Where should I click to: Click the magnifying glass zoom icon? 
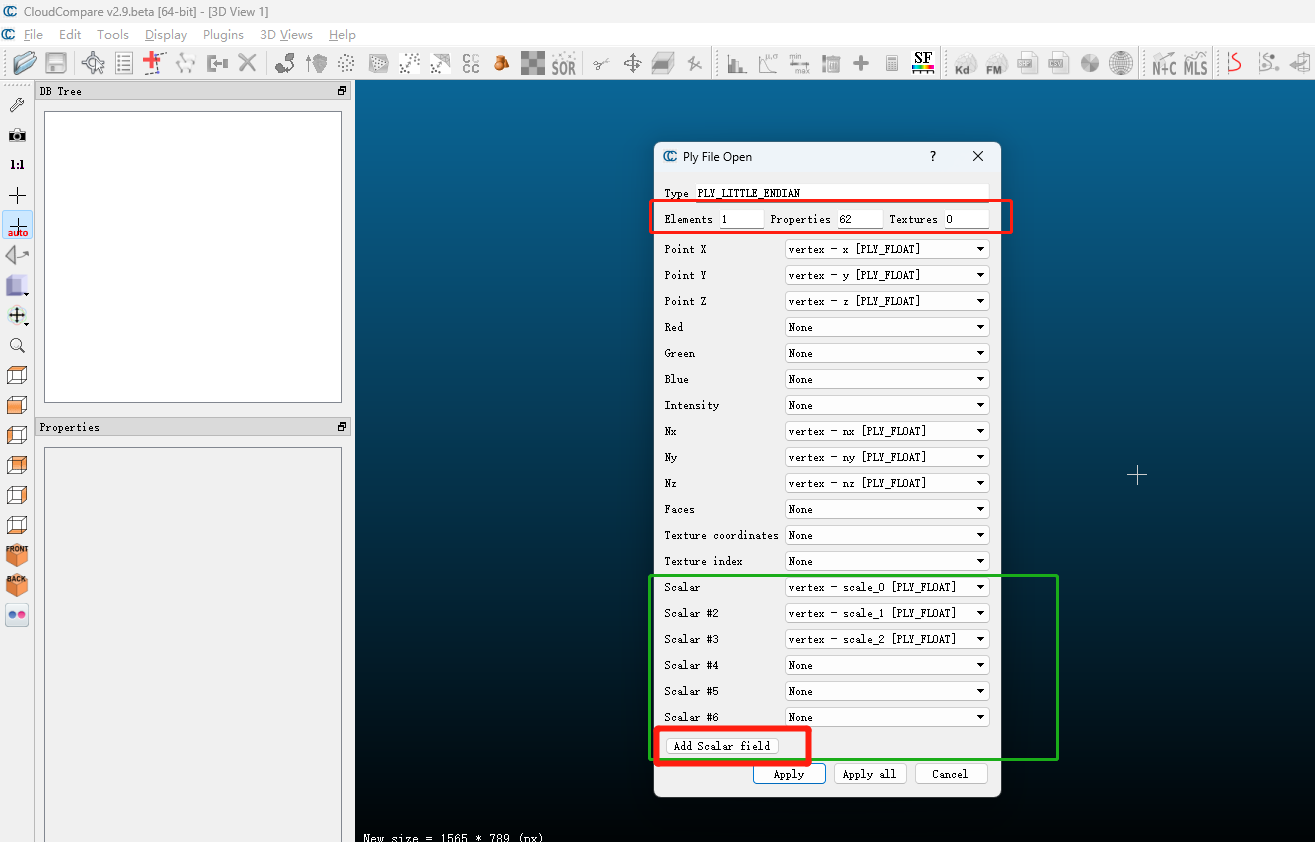tap(17, 345)
